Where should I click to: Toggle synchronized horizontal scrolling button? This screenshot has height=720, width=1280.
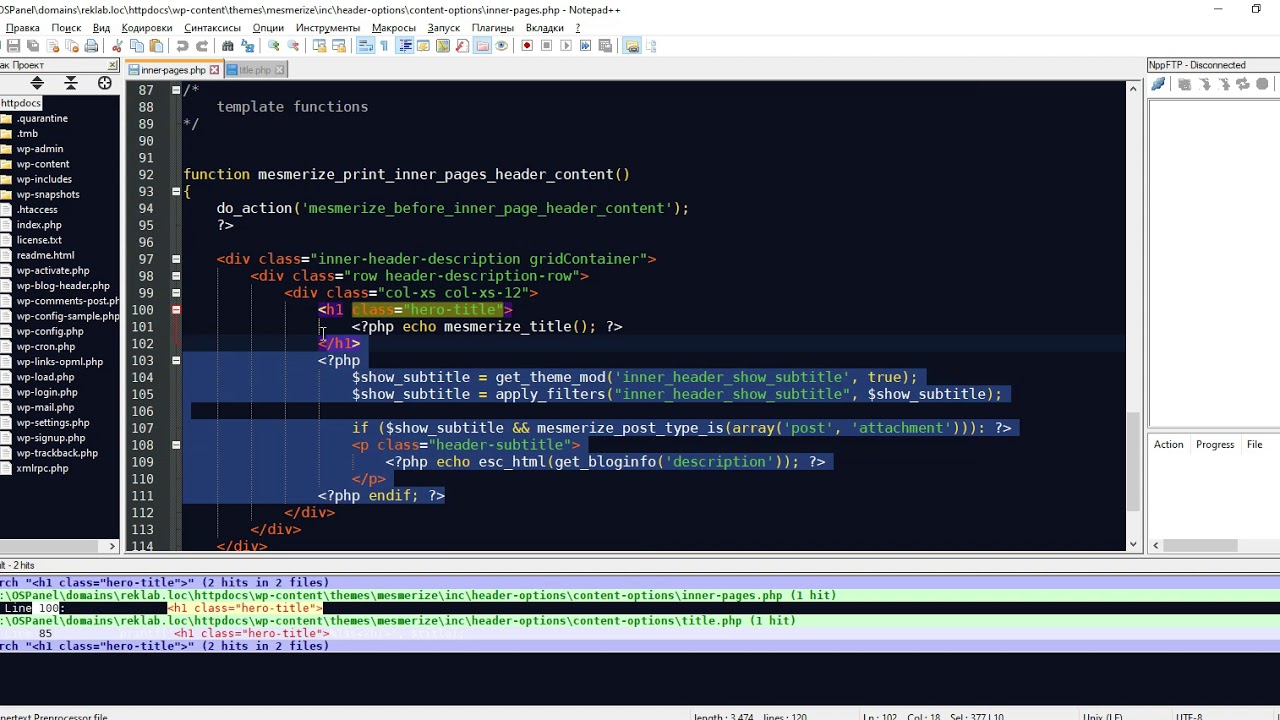(x=338, y=46)
